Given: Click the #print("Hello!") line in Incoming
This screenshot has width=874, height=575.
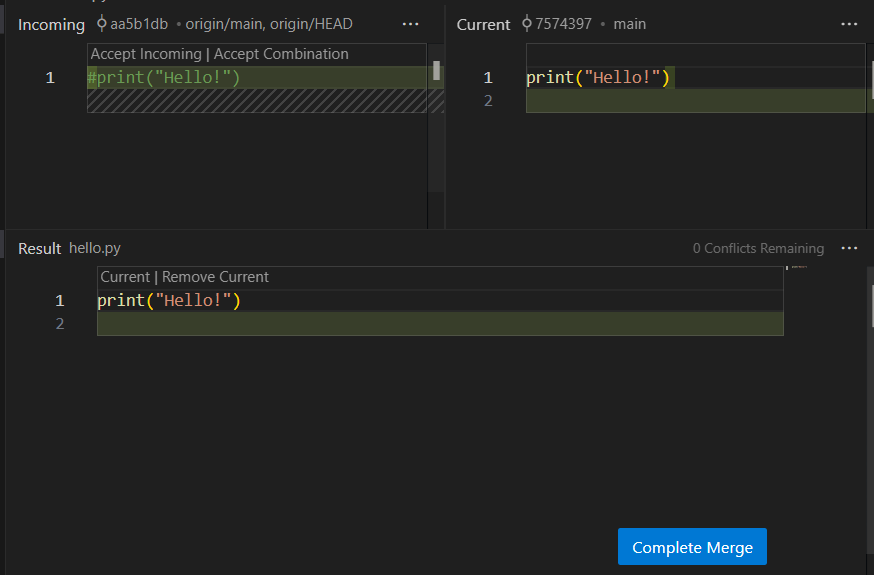Looking at the screenshot, I should pos(163,77).
